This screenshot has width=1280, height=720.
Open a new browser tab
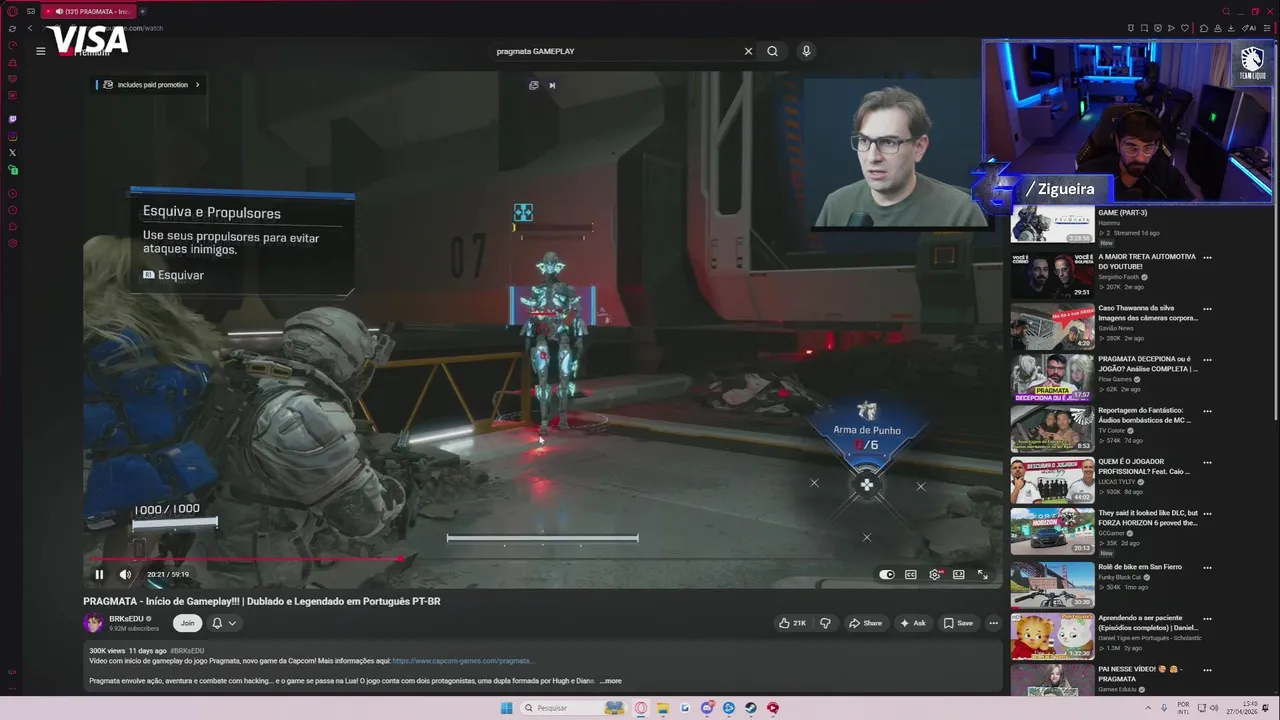pyautogui.click(x=142, y=11)
